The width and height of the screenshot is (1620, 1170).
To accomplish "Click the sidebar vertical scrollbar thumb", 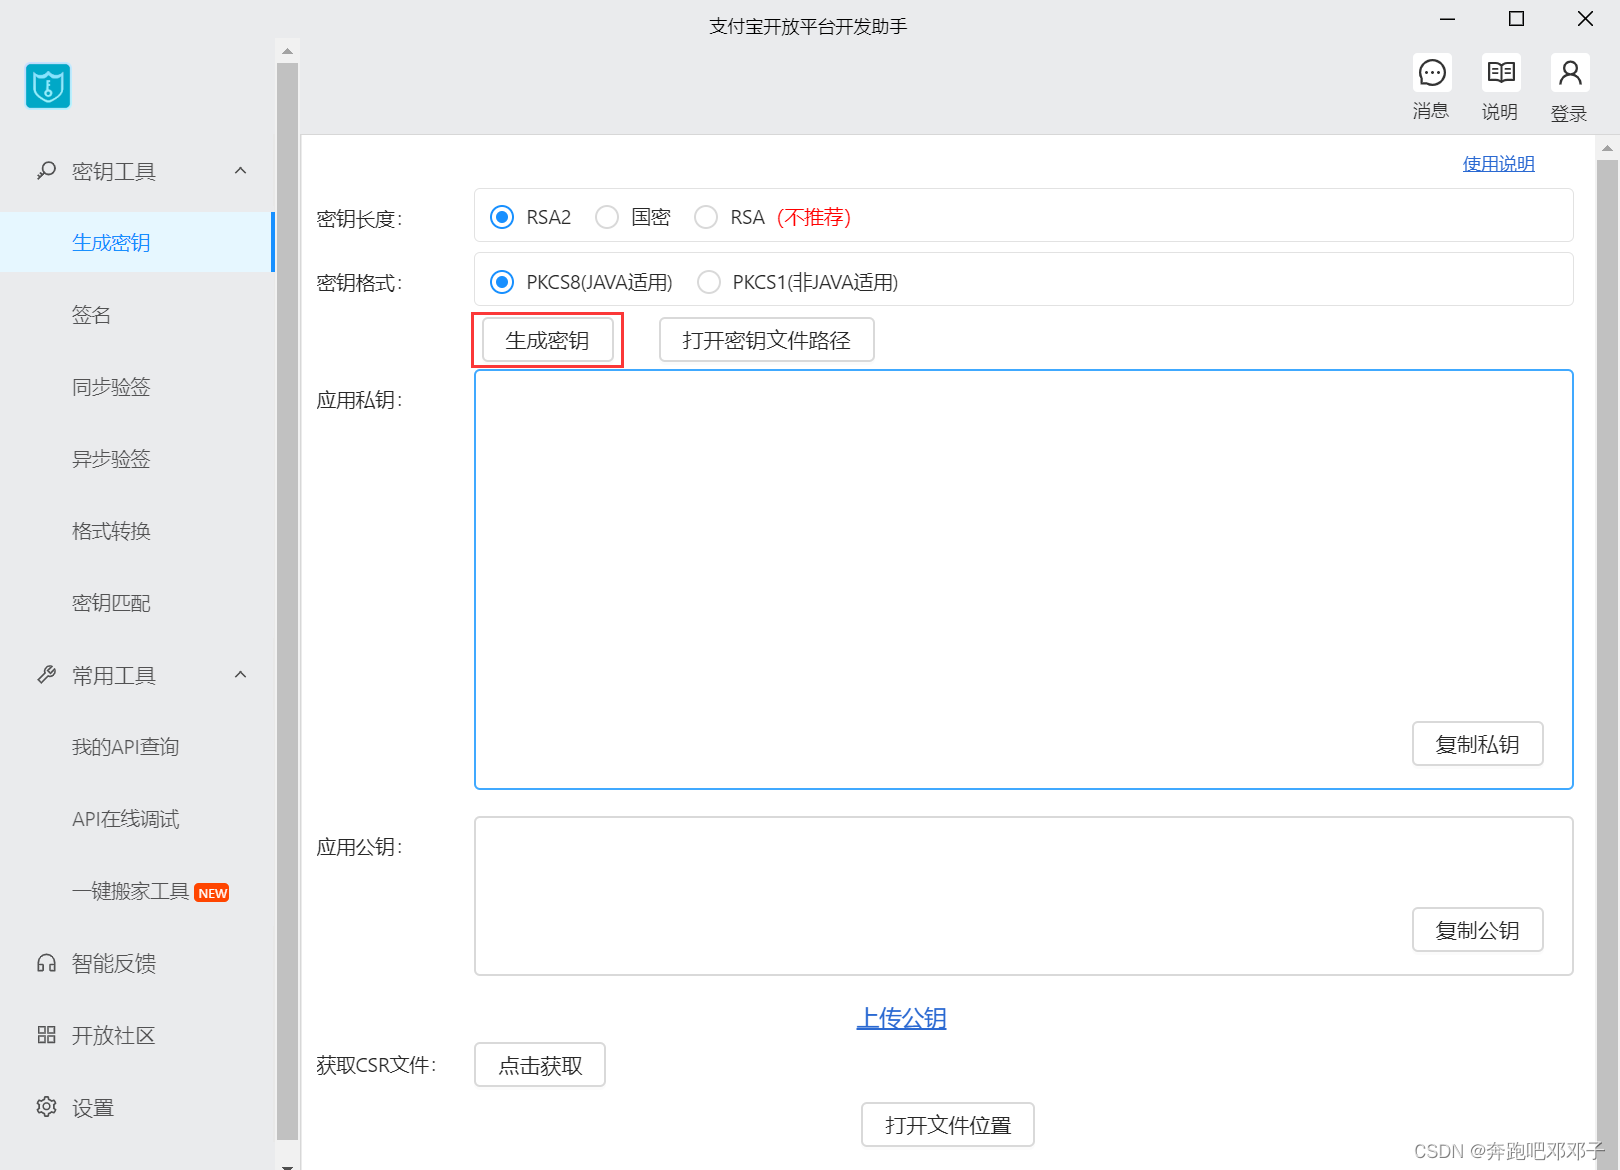I will pyautogui.click(x=288, y=601).
